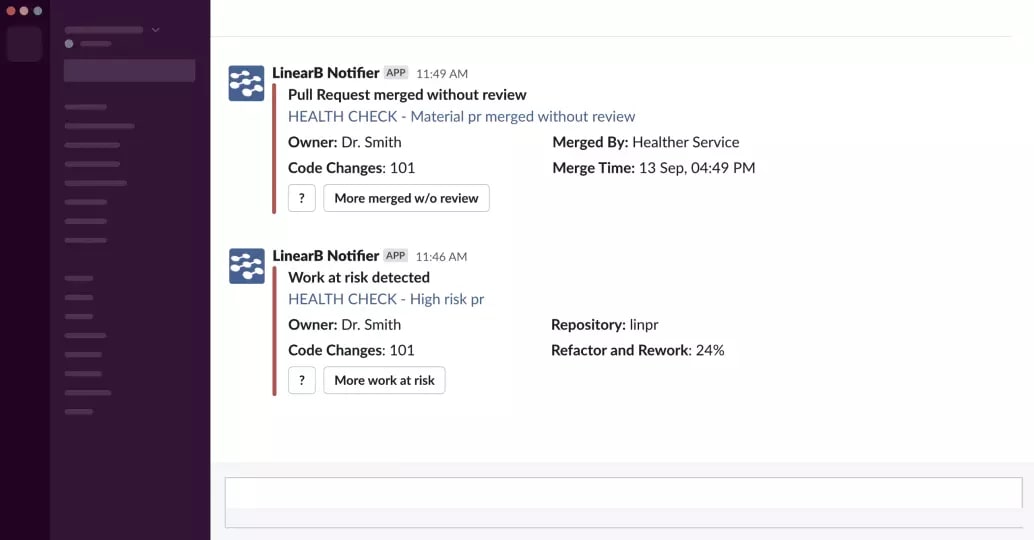Open the HEALTH CHECK - High risk pr link
1034x540 pixels.
pyautogui.click(x=386, y=299)
